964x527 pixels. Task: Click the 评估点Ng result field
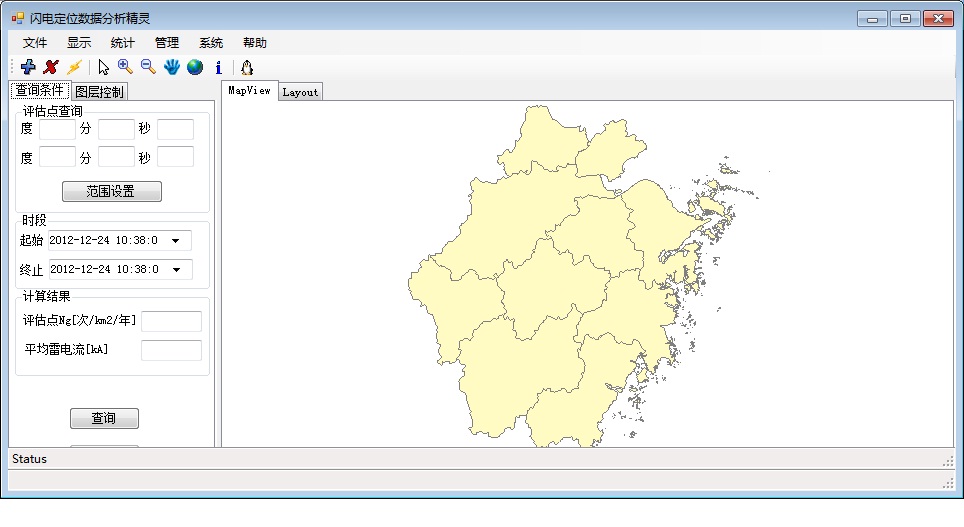[x=171, y=321]
